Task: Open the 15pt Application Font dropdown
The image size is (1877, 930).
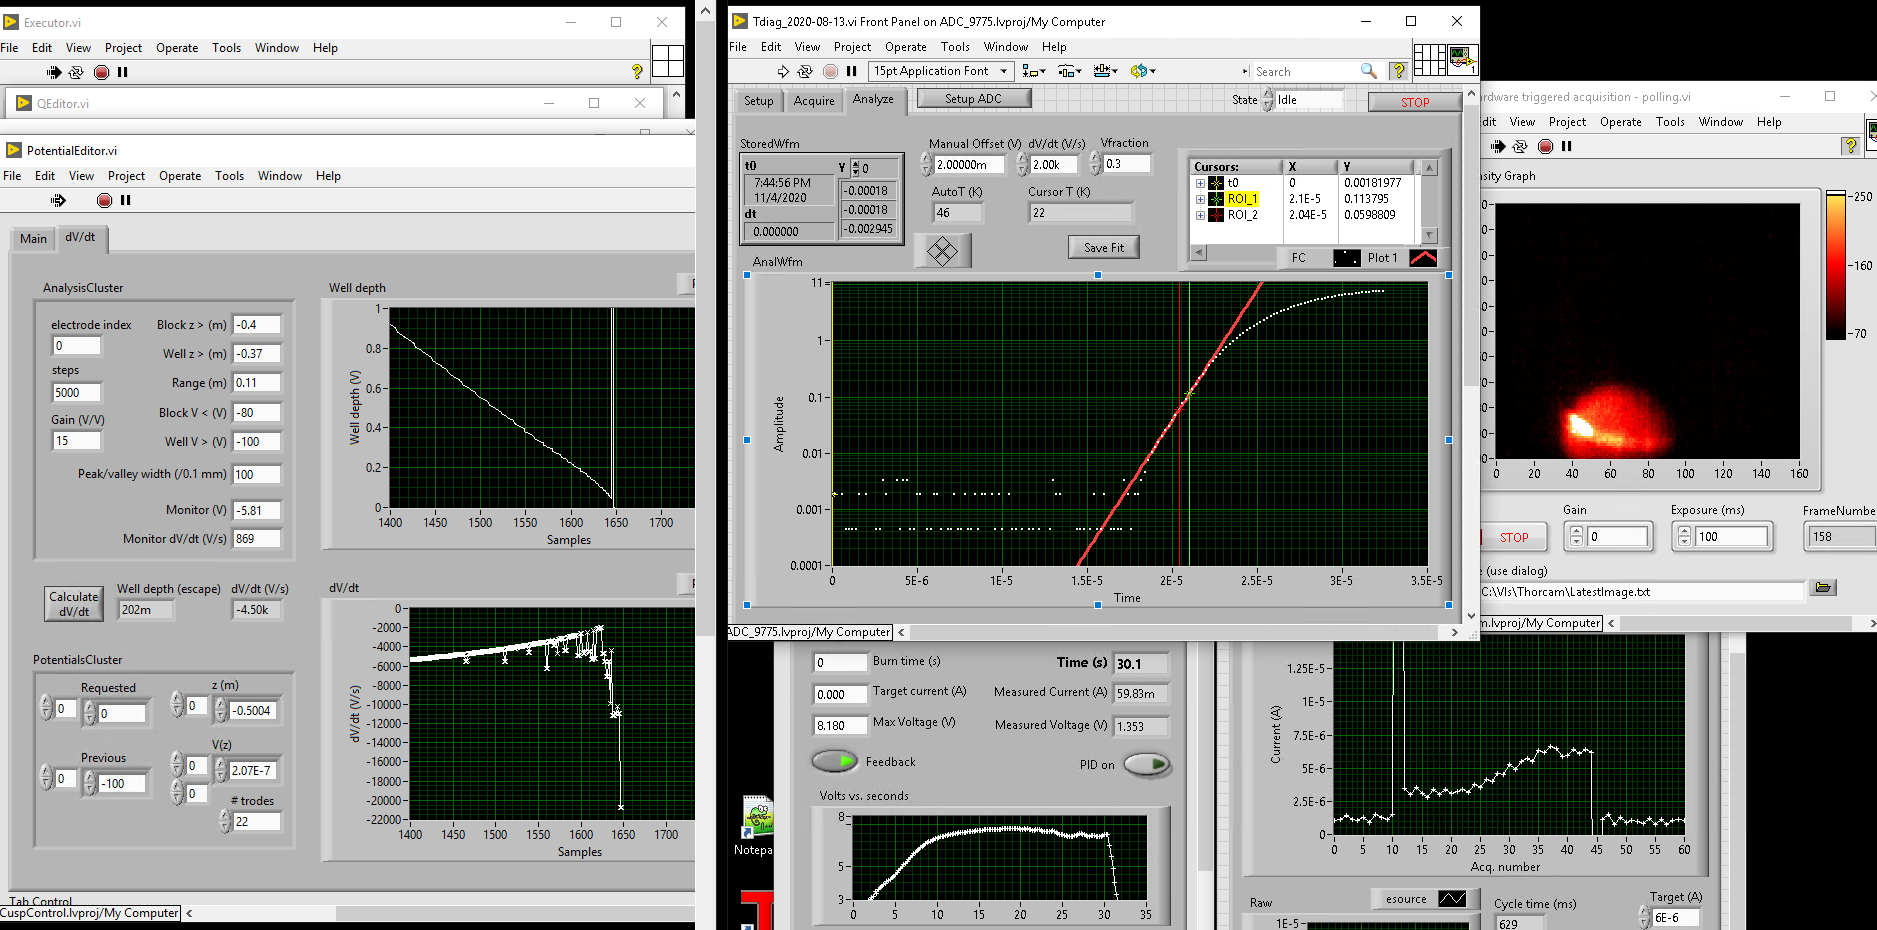Action: click(941, 71)
